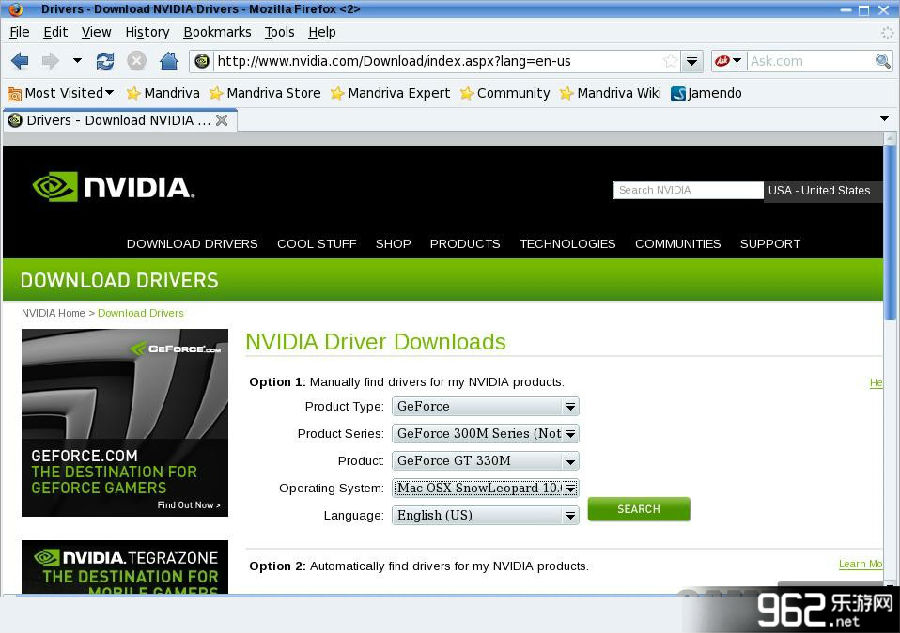This screenshot has width=900, height=633.
Task: Open the GeForce.com gamers banner
Action: [125, 423]
